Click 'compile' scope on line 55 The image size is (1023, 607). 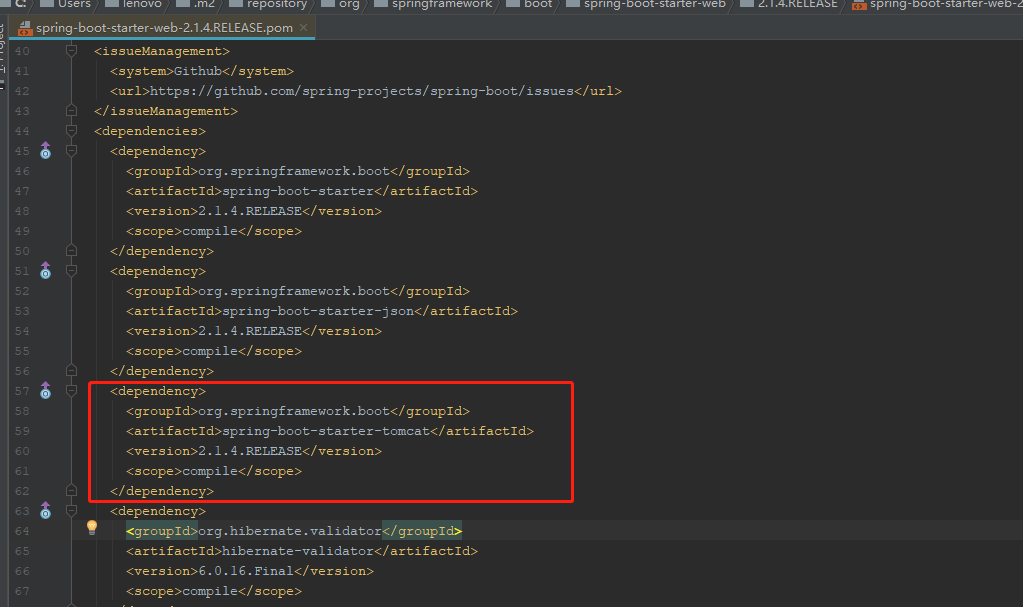pos(210,351)
